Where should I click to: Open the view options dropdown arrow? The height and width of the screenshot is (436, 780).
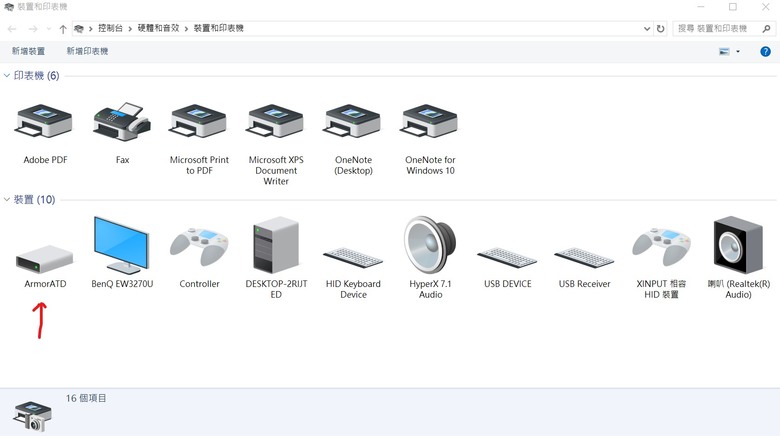click(738, 51)
